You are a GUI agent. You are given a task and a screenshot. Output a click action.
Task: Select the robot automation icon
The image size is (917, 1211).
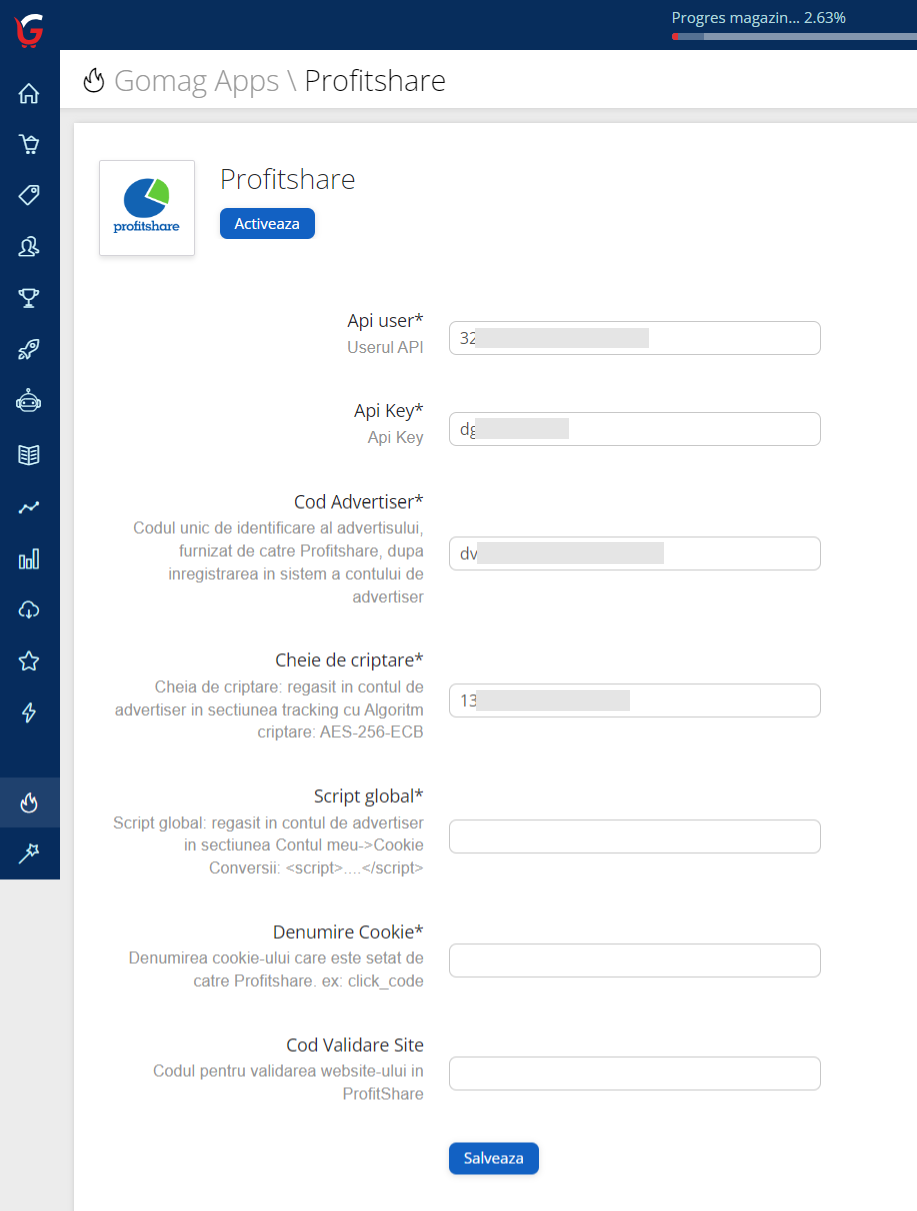[x=29, y=401]
